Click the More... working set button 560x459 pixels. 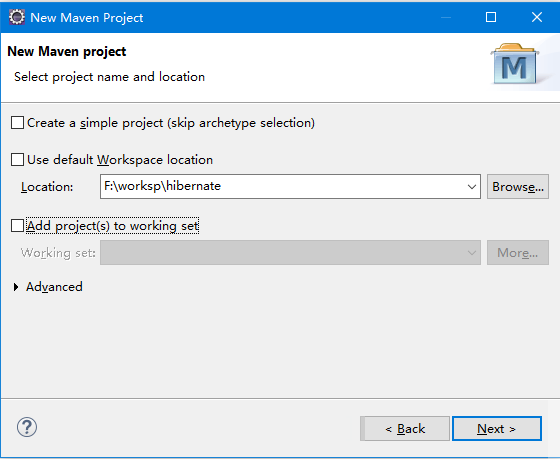pos(518,253)
